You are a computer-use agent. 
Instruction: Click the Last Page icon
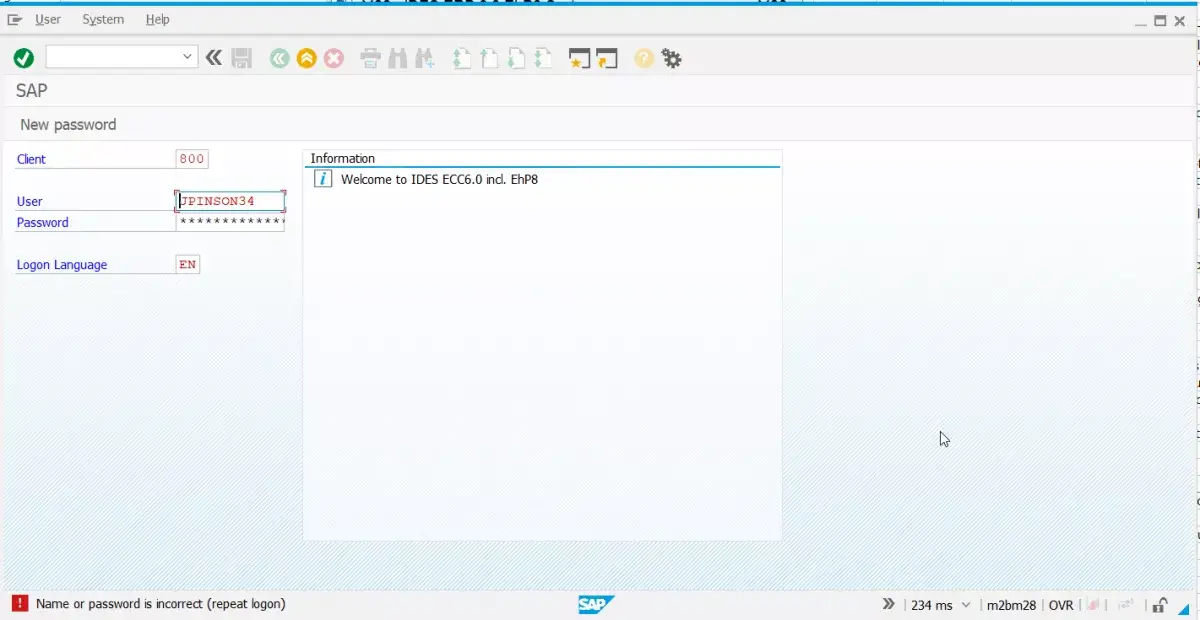click(543, 58)
